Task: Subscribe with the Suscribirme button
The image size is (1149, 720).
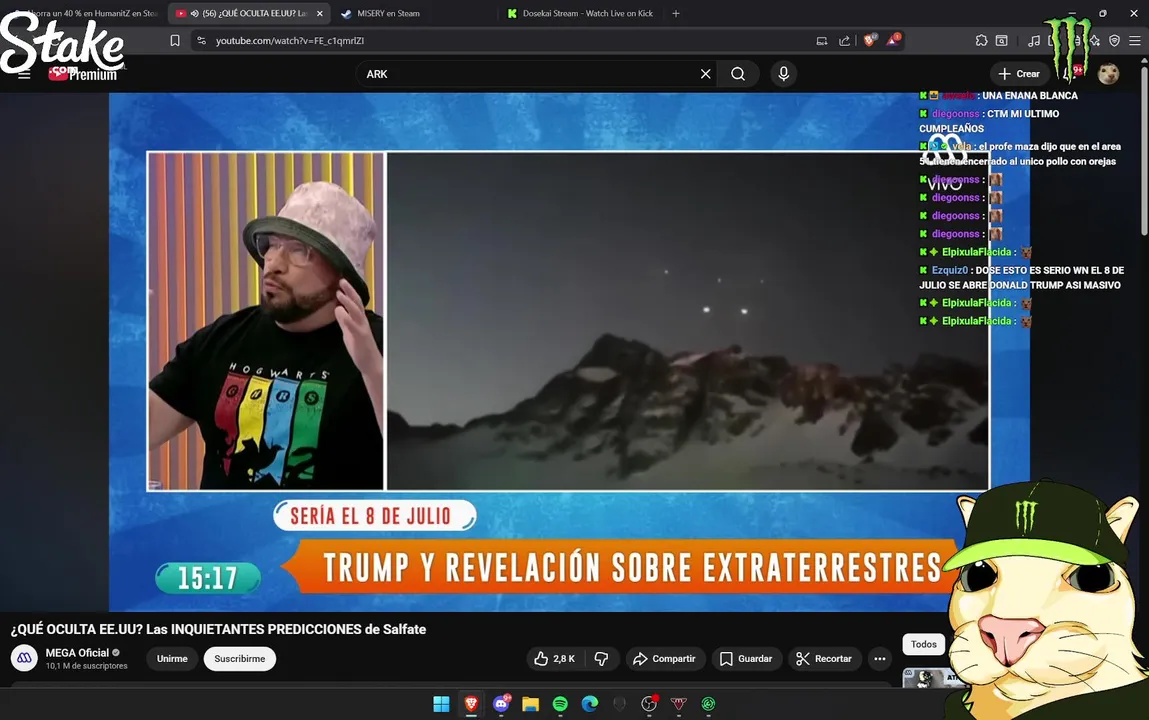Action: pos(240,658)
